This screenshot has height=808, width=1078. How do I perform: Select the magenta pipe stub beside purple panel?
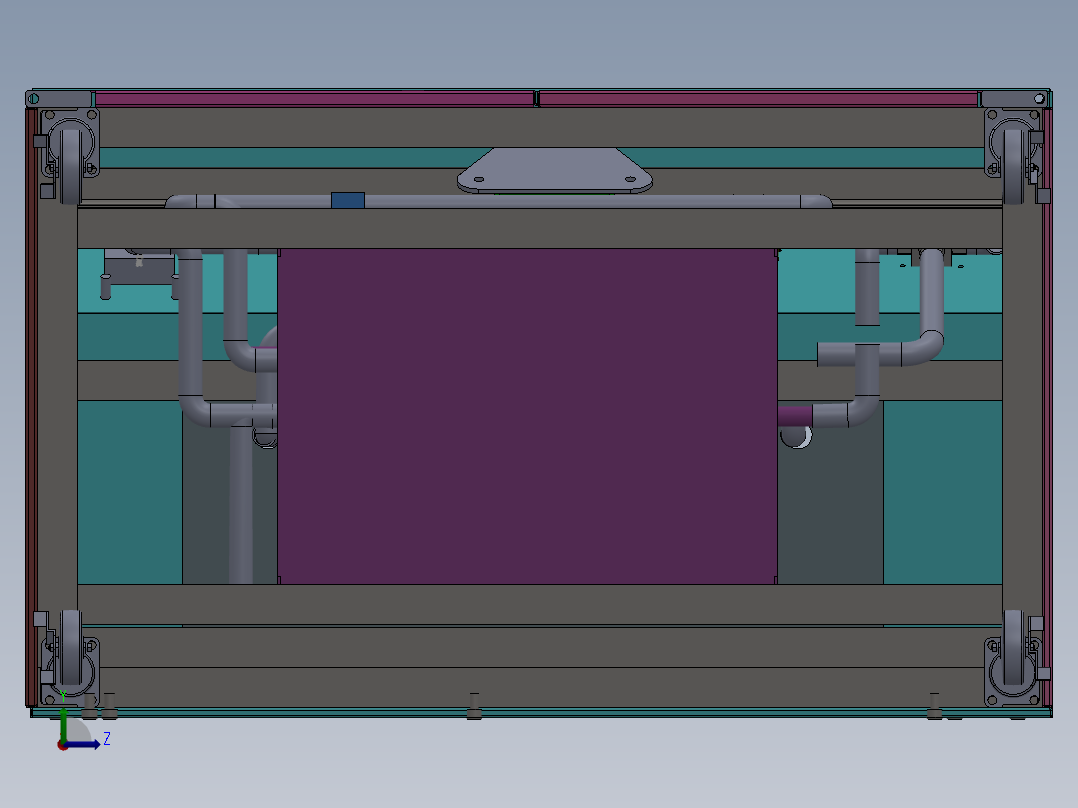(x=795, y=416)
